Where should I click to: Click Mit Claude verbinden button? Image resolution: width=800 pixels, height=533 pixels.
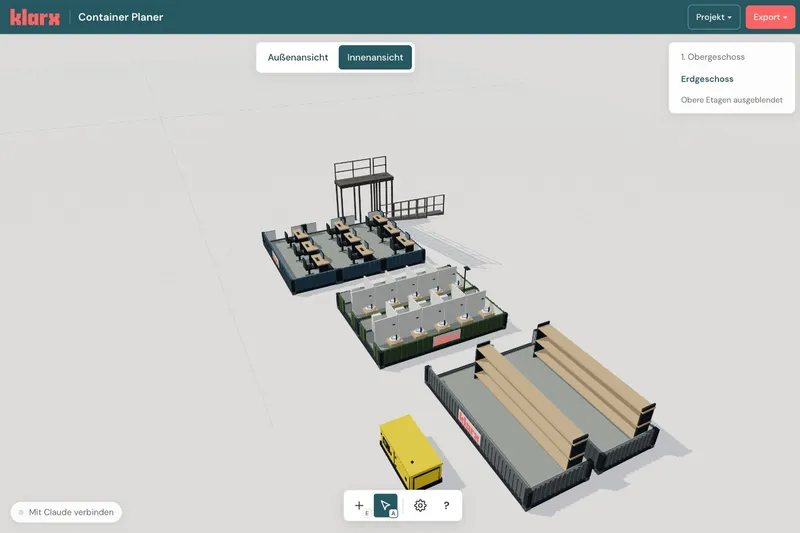tap(66, 512)
